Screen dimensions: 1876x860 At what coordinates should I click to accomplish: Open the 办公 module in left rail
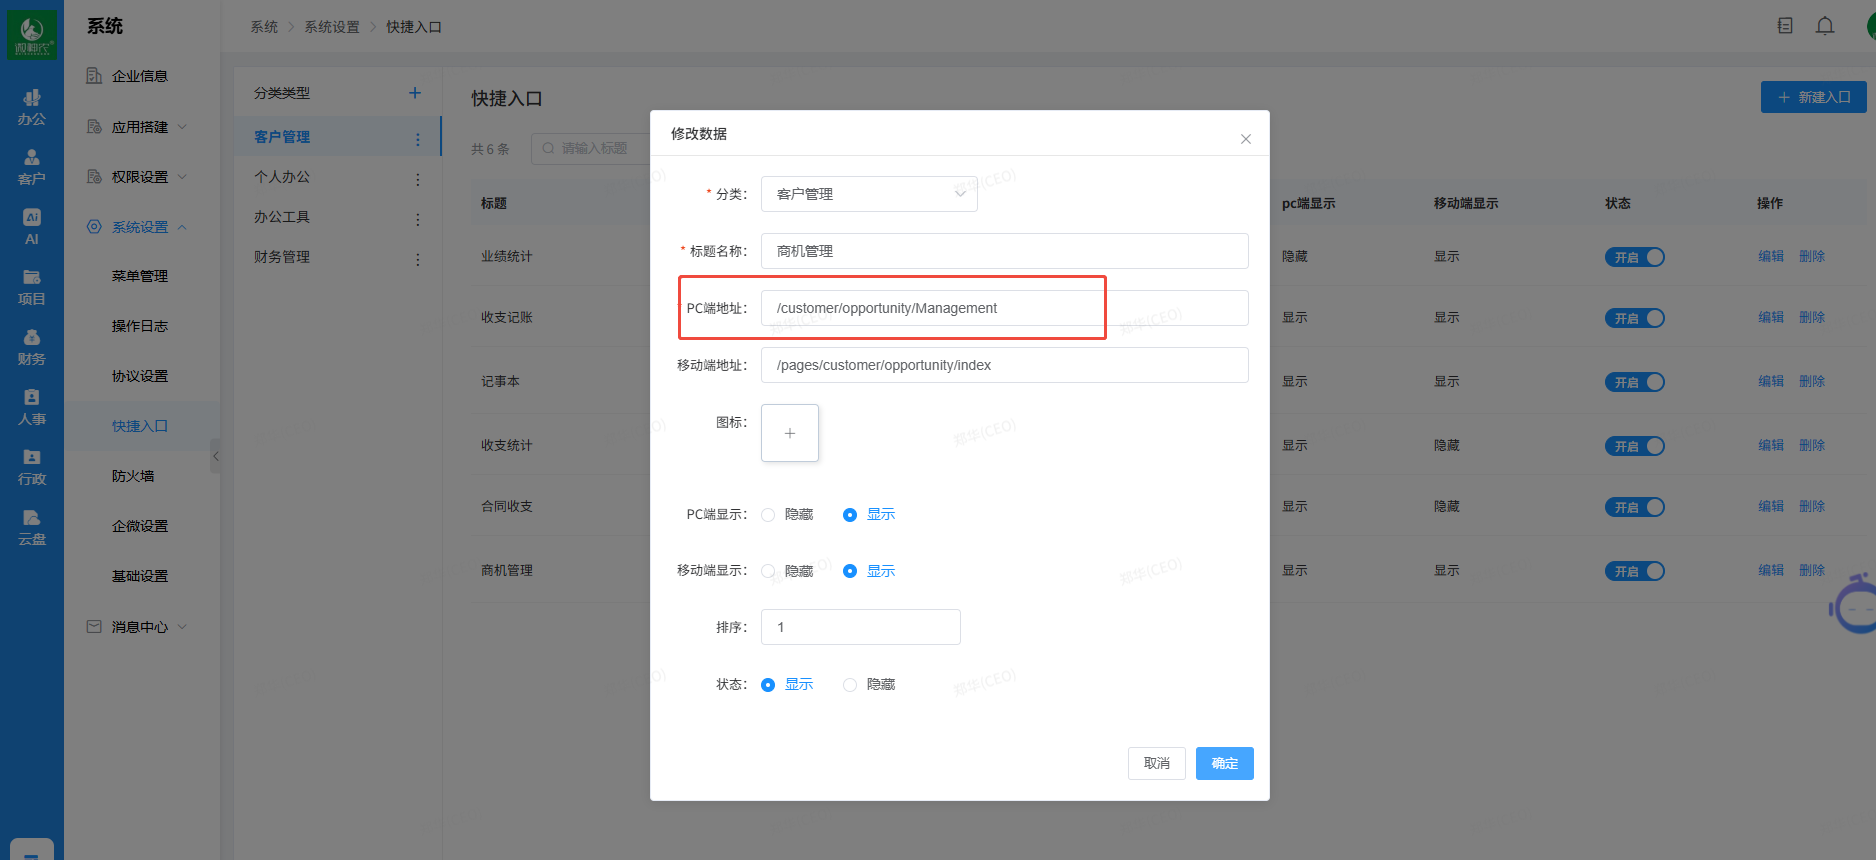click(x=32, y=107)
